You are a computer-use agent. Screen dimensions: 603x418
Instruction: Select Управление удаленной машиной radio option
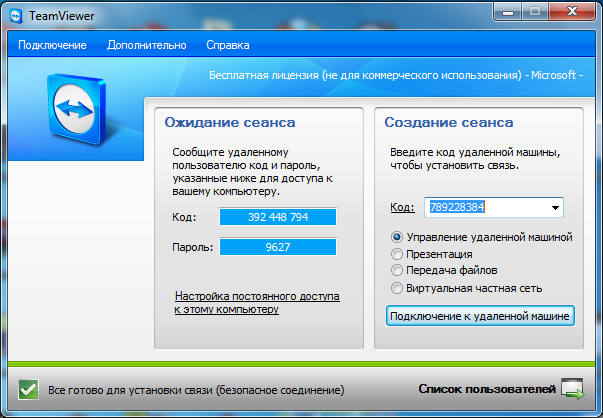click(x=397, y=238)
